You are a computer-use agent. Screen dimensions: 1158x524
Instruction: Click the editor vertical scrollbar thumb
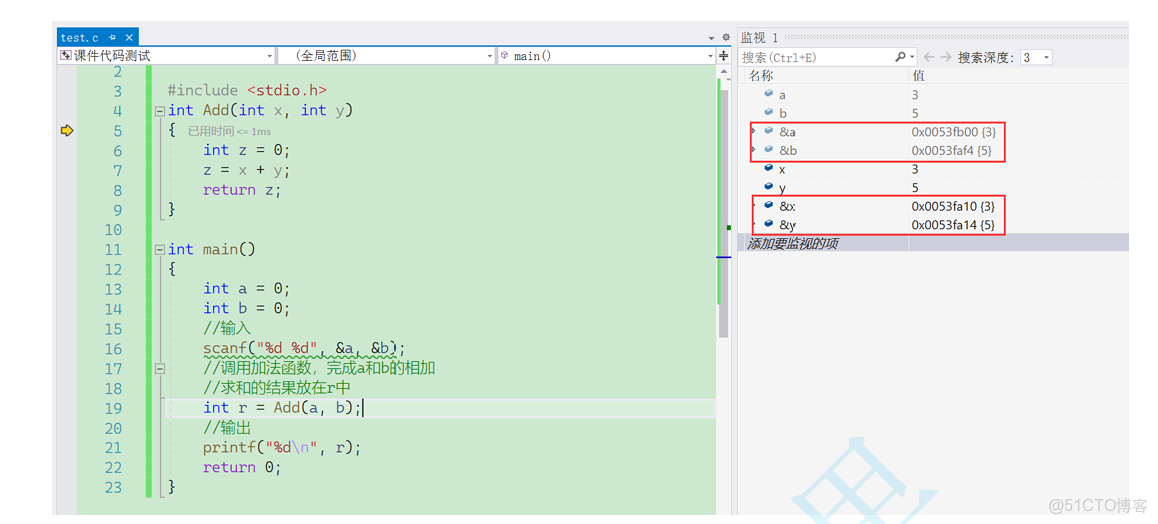coord(723,213)
